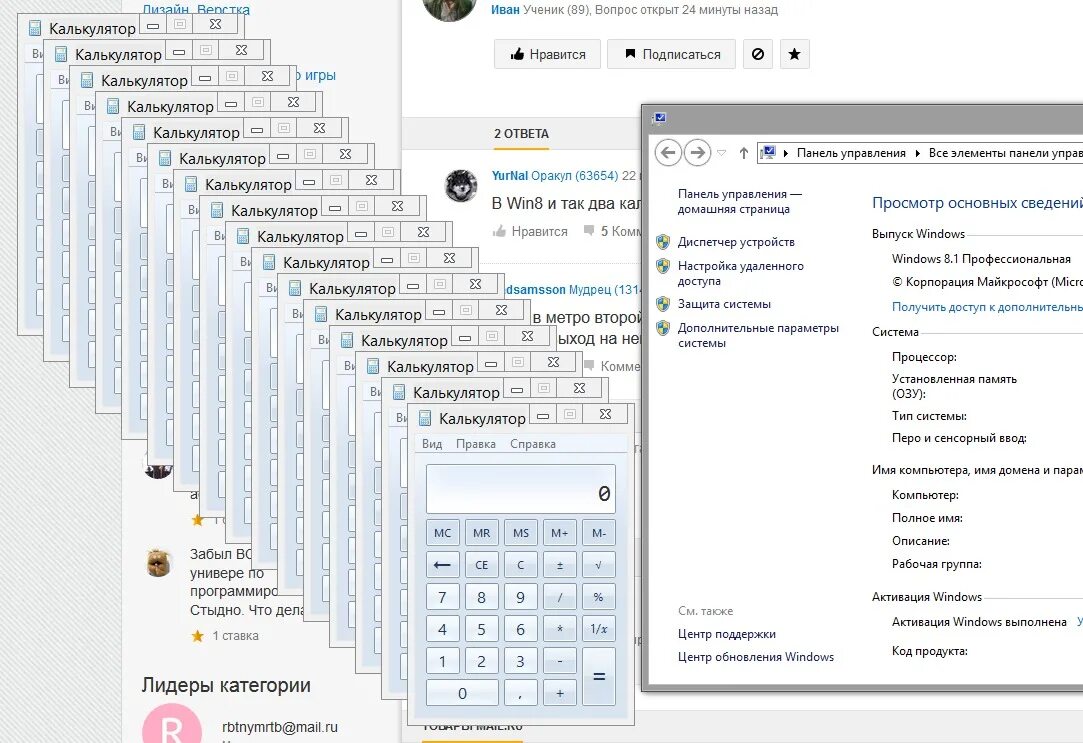
Task: Click digit 8 on calculator
Action: pyautogui.click(x=481, y=597)
